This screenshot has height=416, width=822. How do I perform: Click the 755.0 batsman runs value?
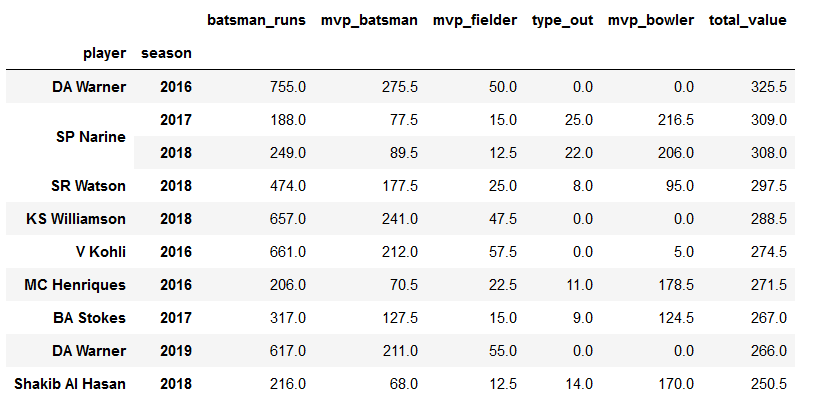click(x=288, y=86)
